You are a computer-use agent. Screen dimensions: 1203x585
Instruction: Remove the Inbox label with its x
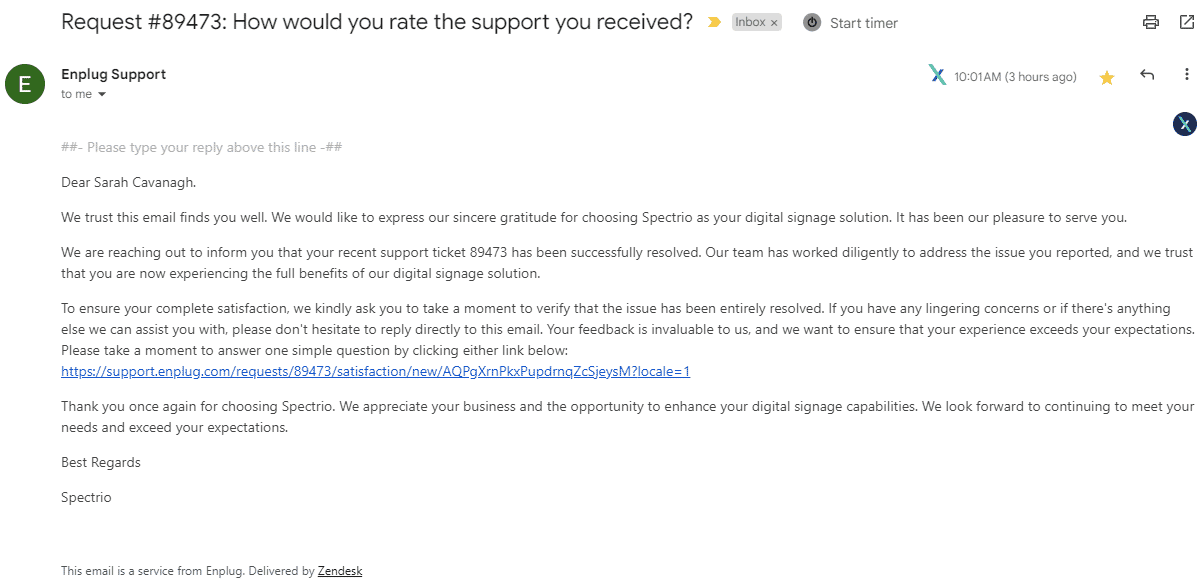[774, 22]
